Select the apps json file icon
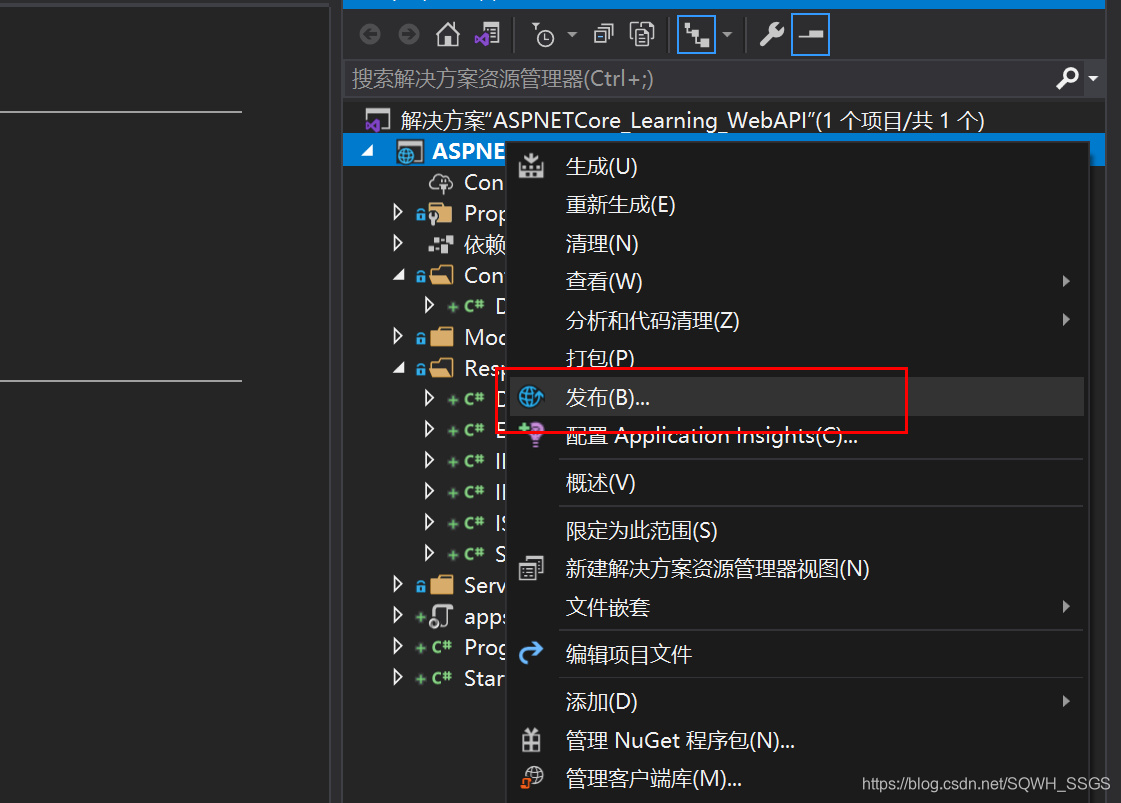The width and height of the screenshot is (1121, 803). point(441,616)
